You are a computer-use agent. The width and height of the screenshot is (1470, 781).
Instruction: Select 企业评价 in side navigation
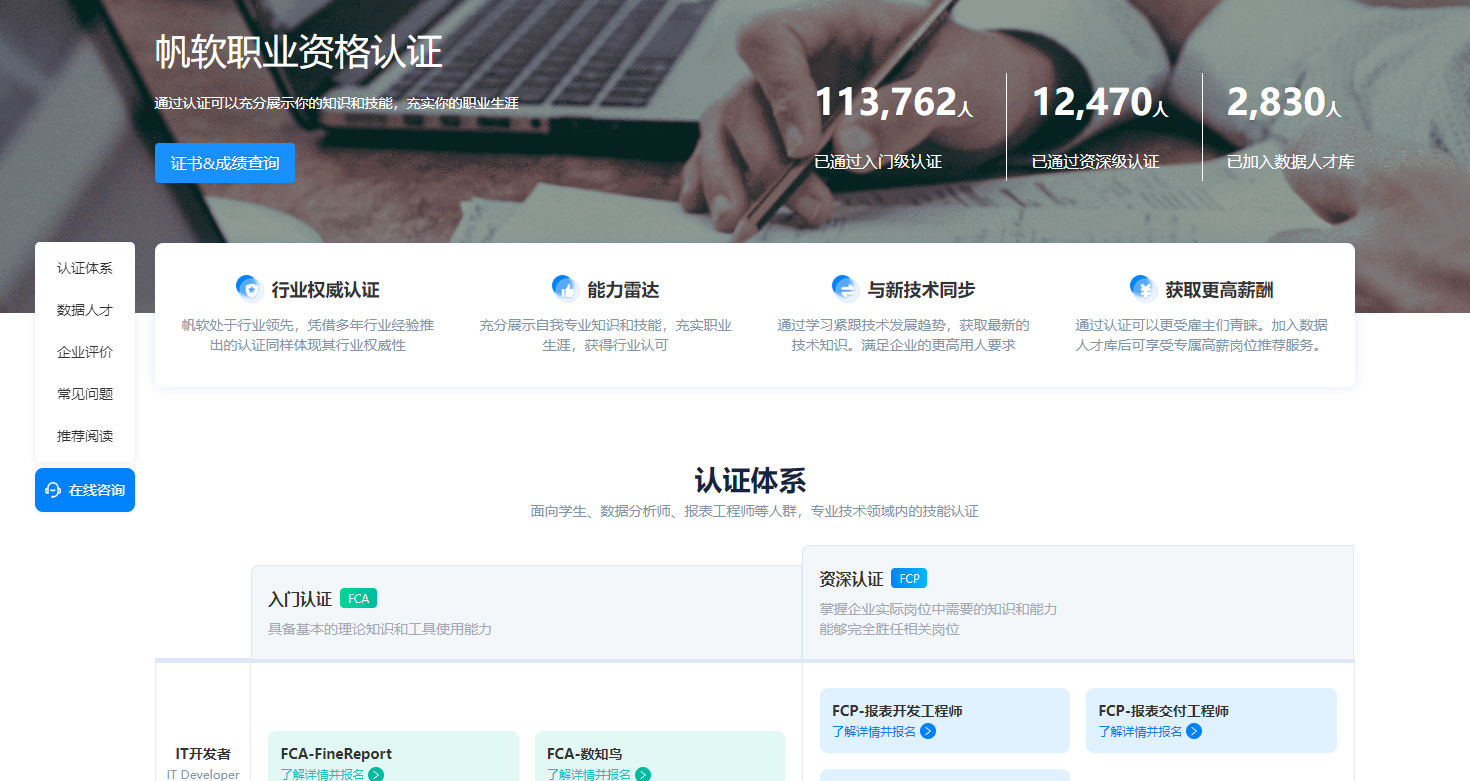[x=85, y=352]
